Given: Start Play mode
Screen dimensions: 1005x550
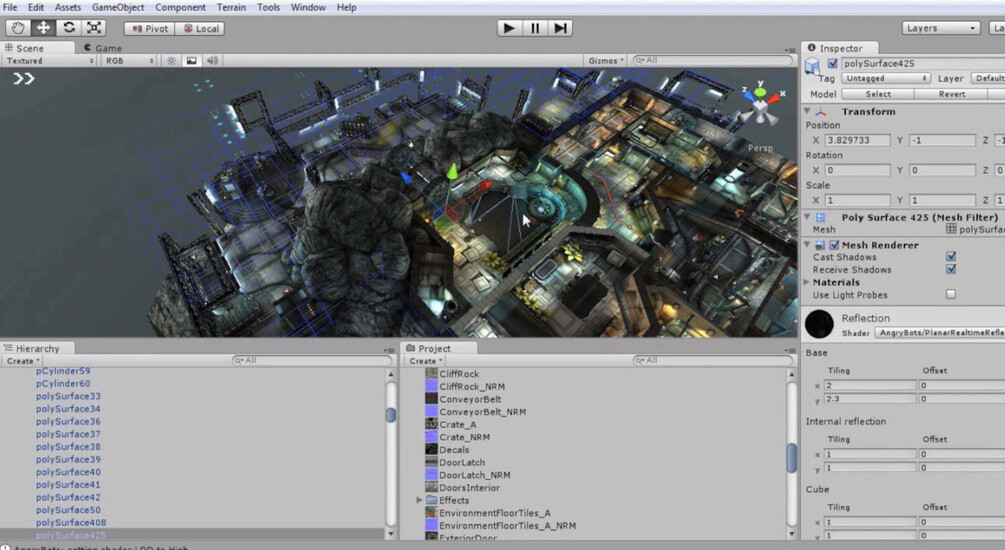Looking at the screenshot, I should click(x=509, y=28).
